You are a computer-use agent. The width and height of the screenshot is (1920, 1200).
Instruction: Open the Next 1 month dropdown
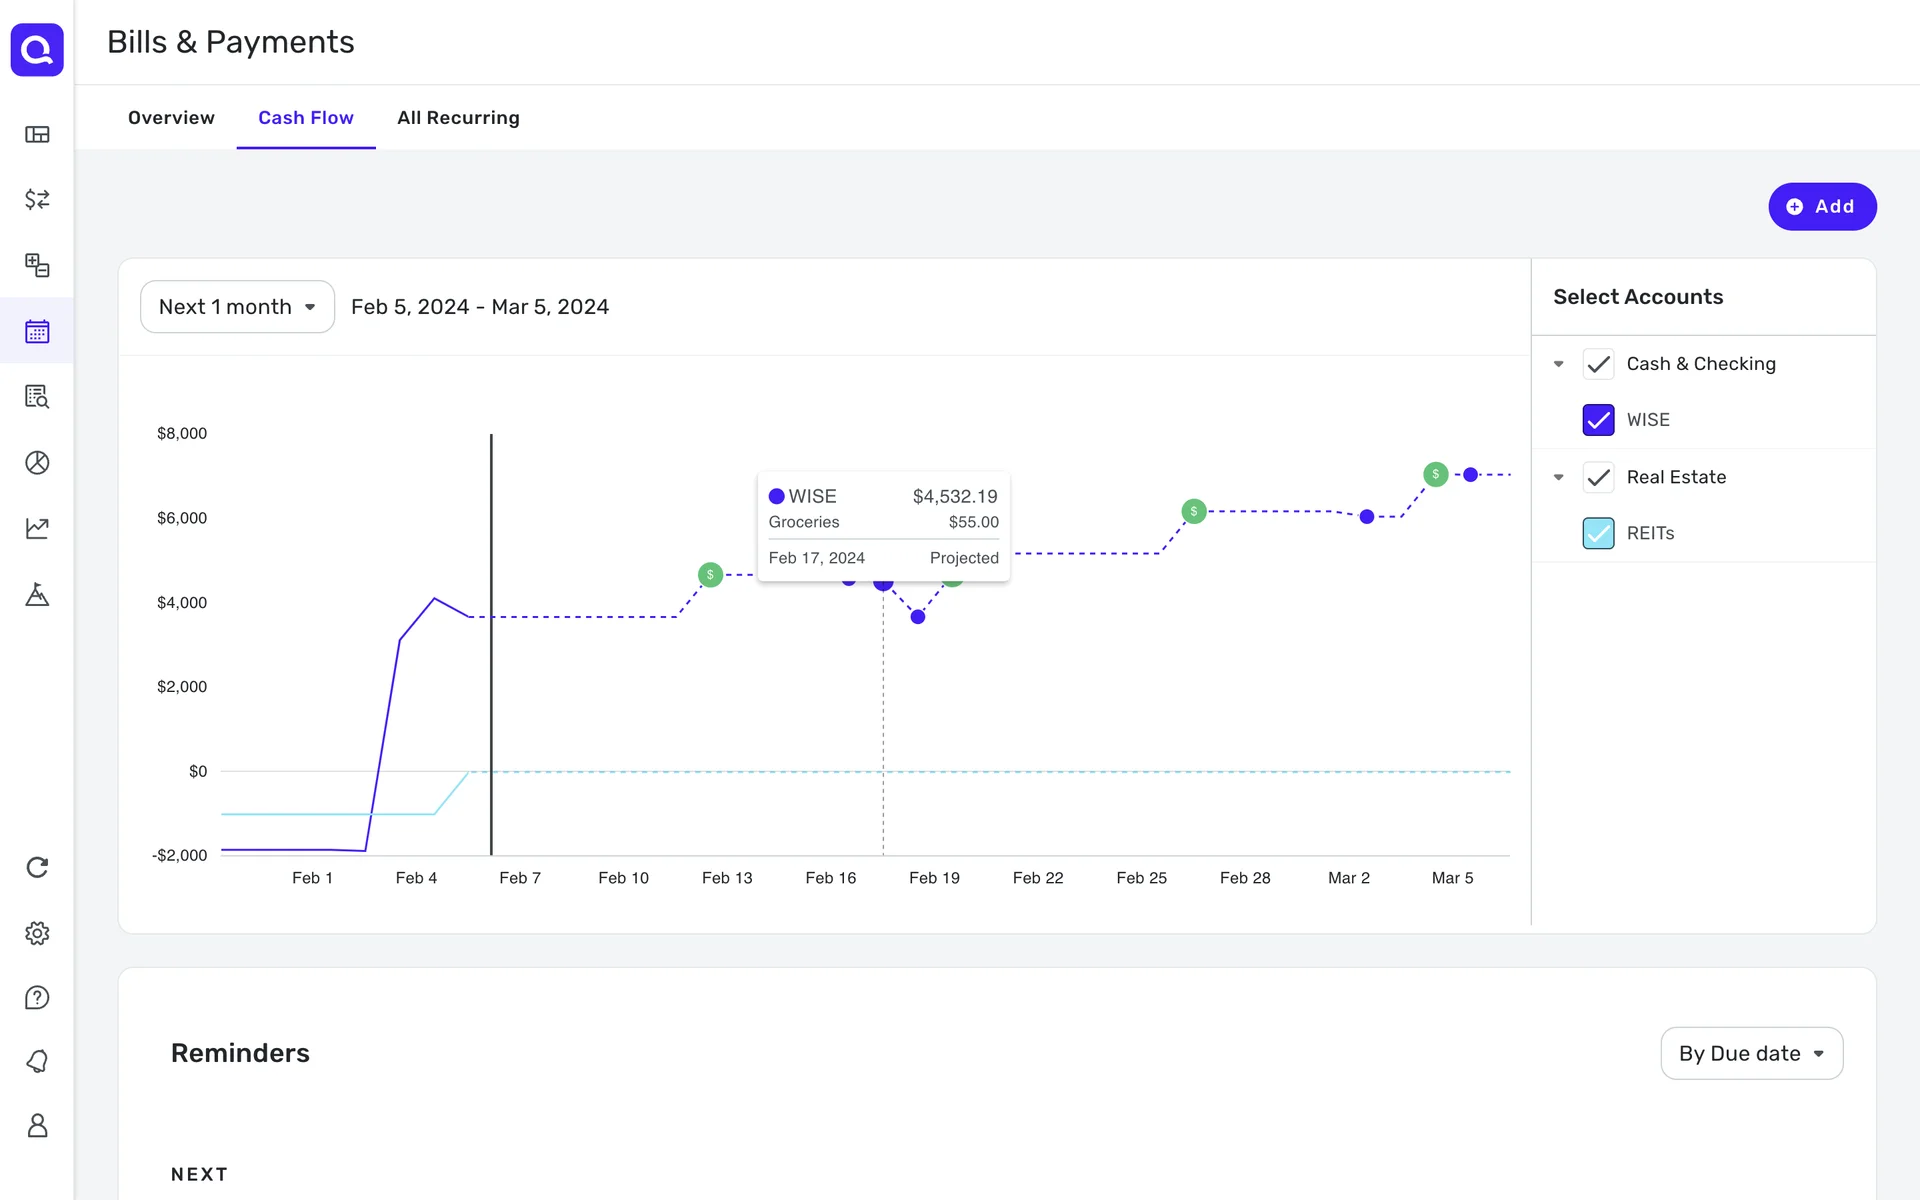click(237, 307)
